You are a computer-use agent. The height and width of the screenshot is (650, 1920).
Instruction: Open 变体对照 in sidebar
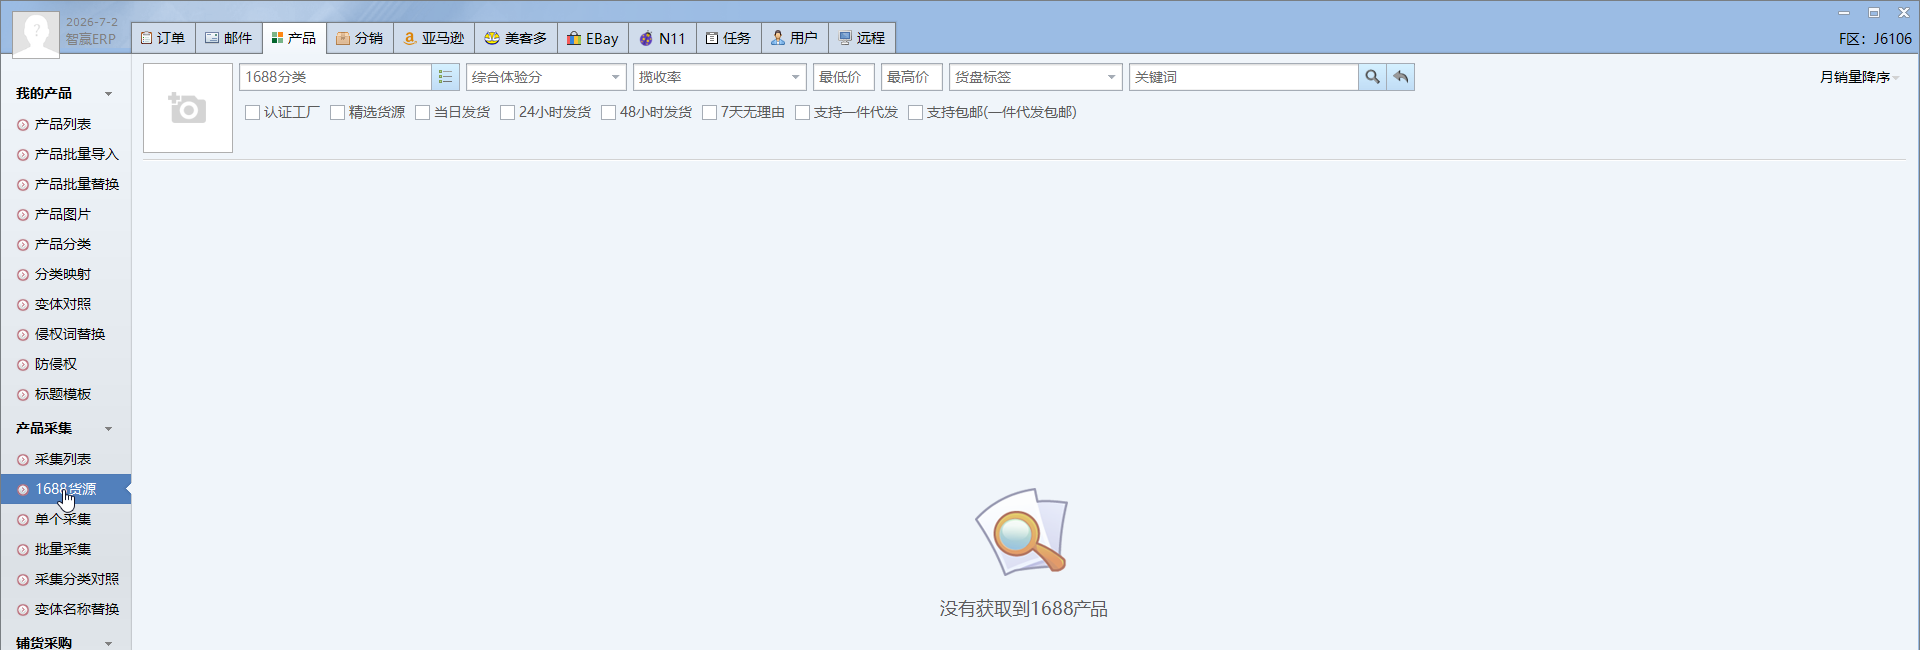tap(65, 304)
